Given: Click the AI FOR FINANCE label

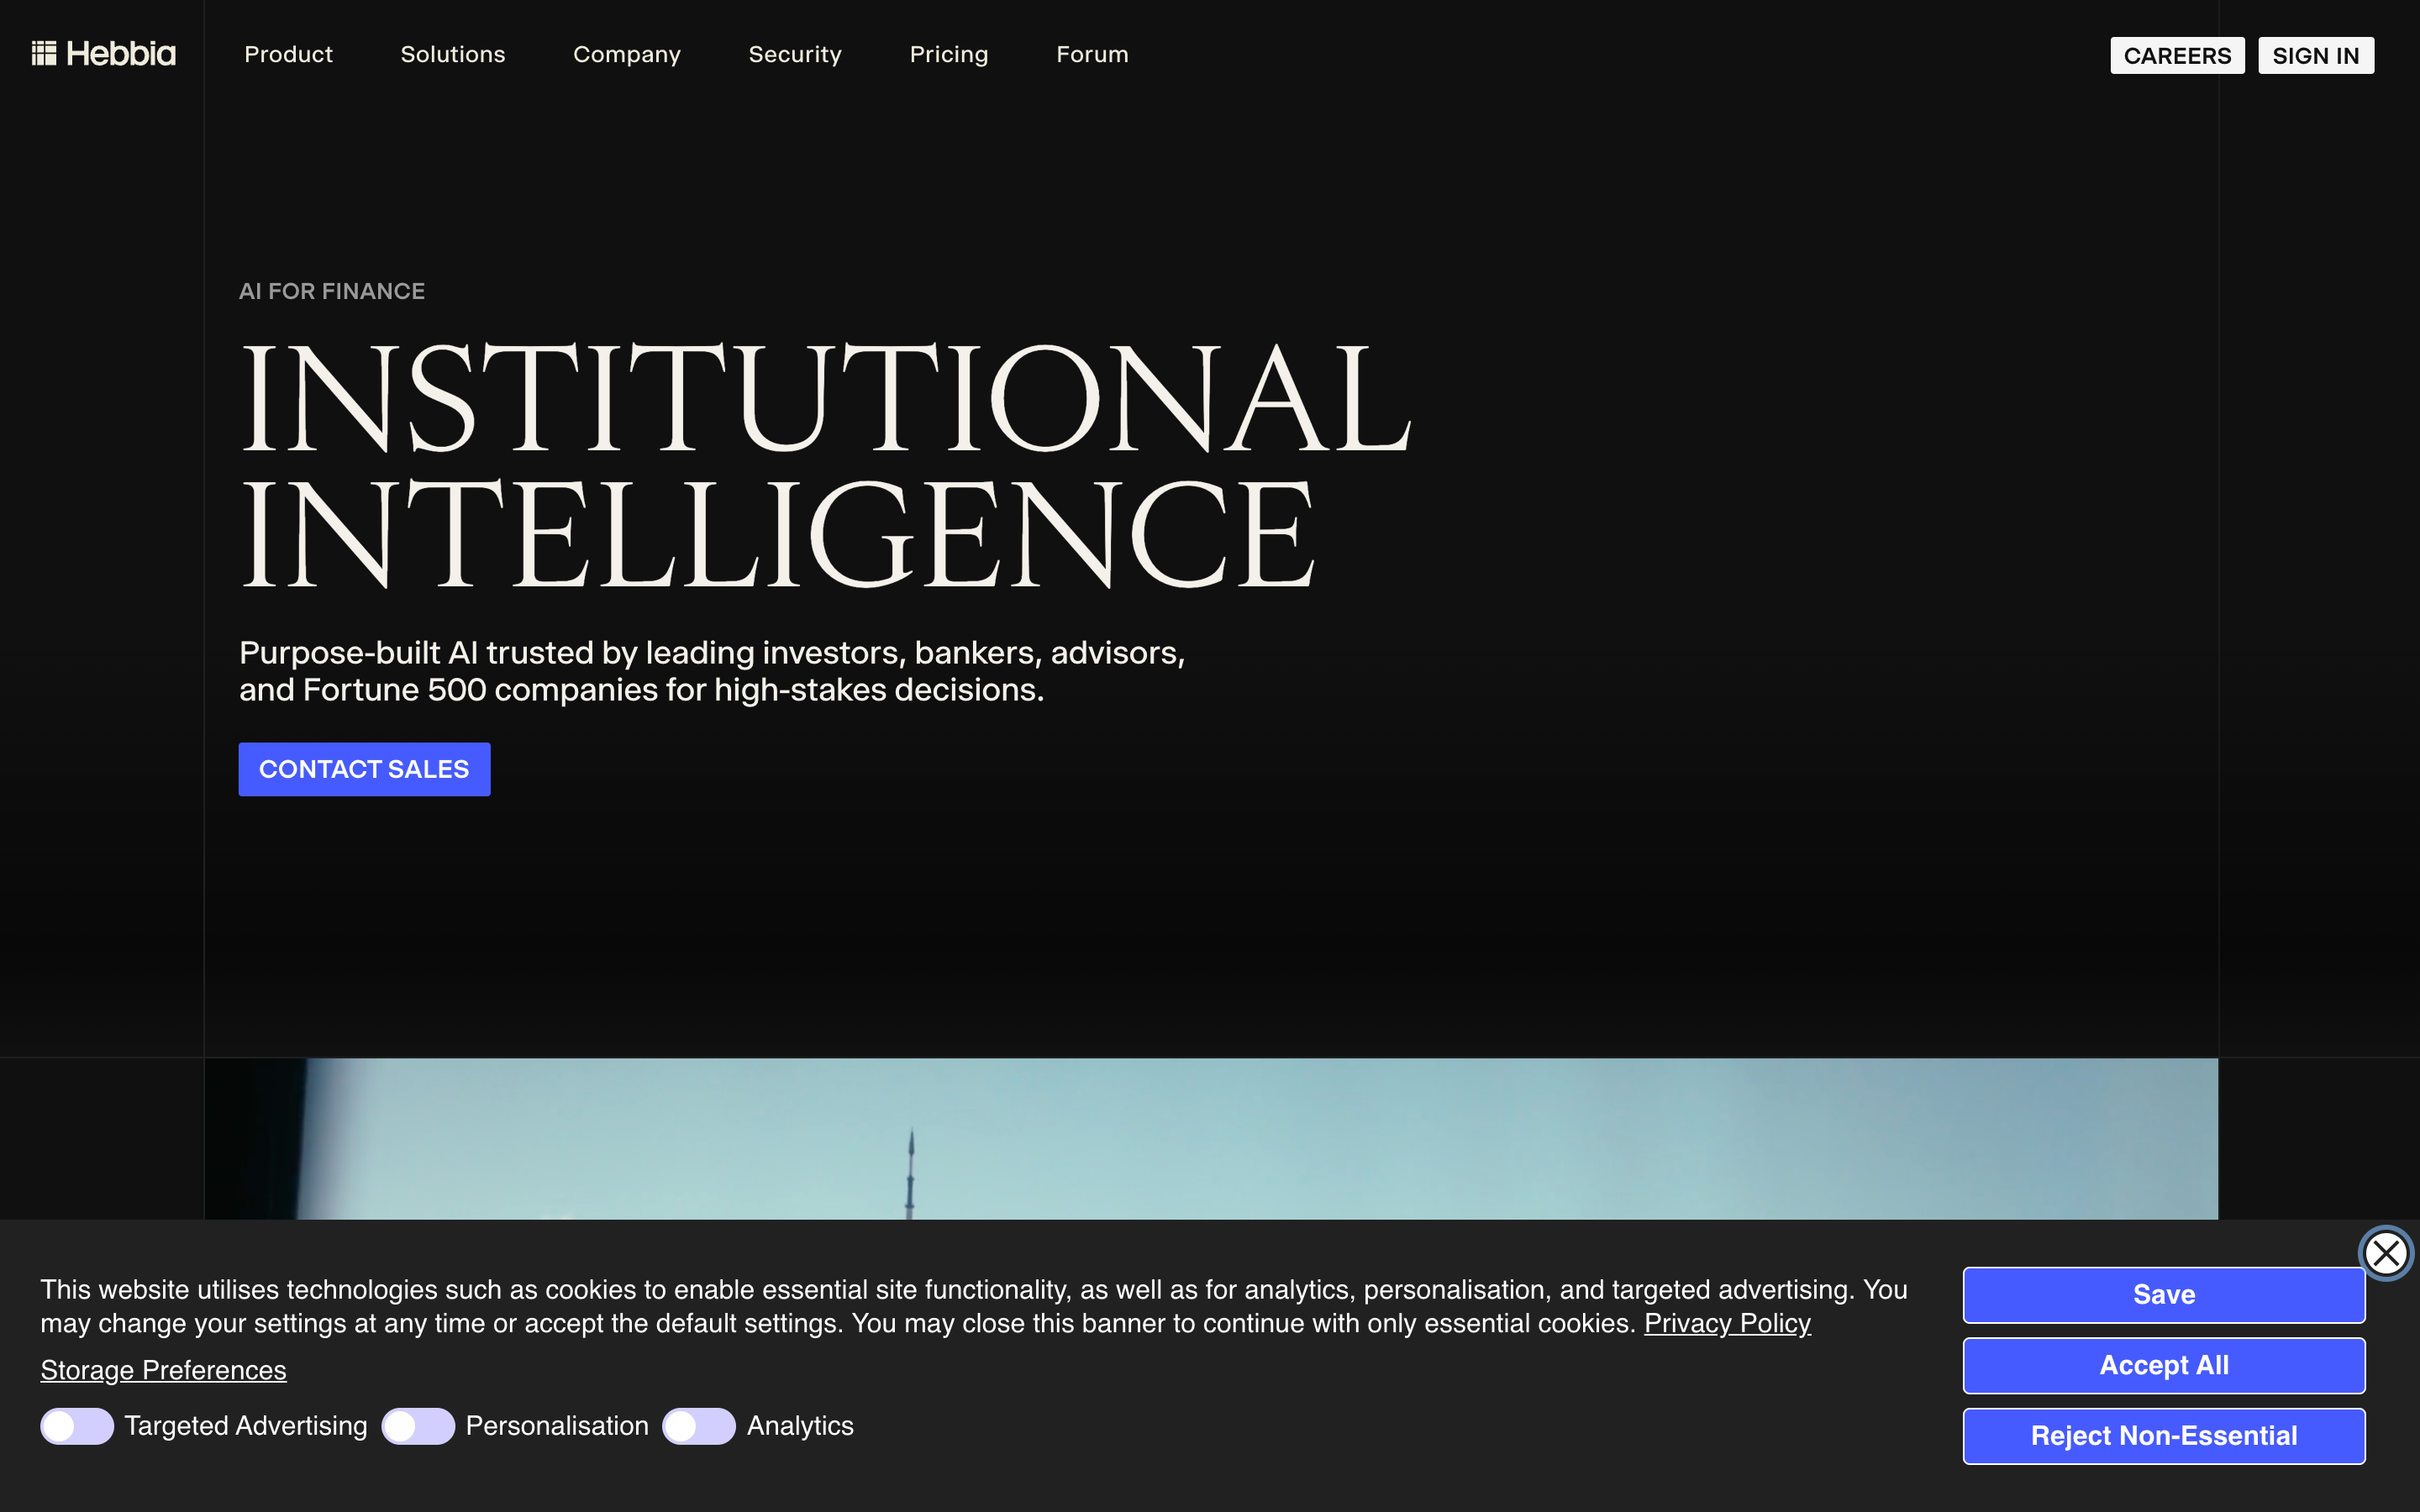Looking at the screenshot, I should click(x=332, y=291).
